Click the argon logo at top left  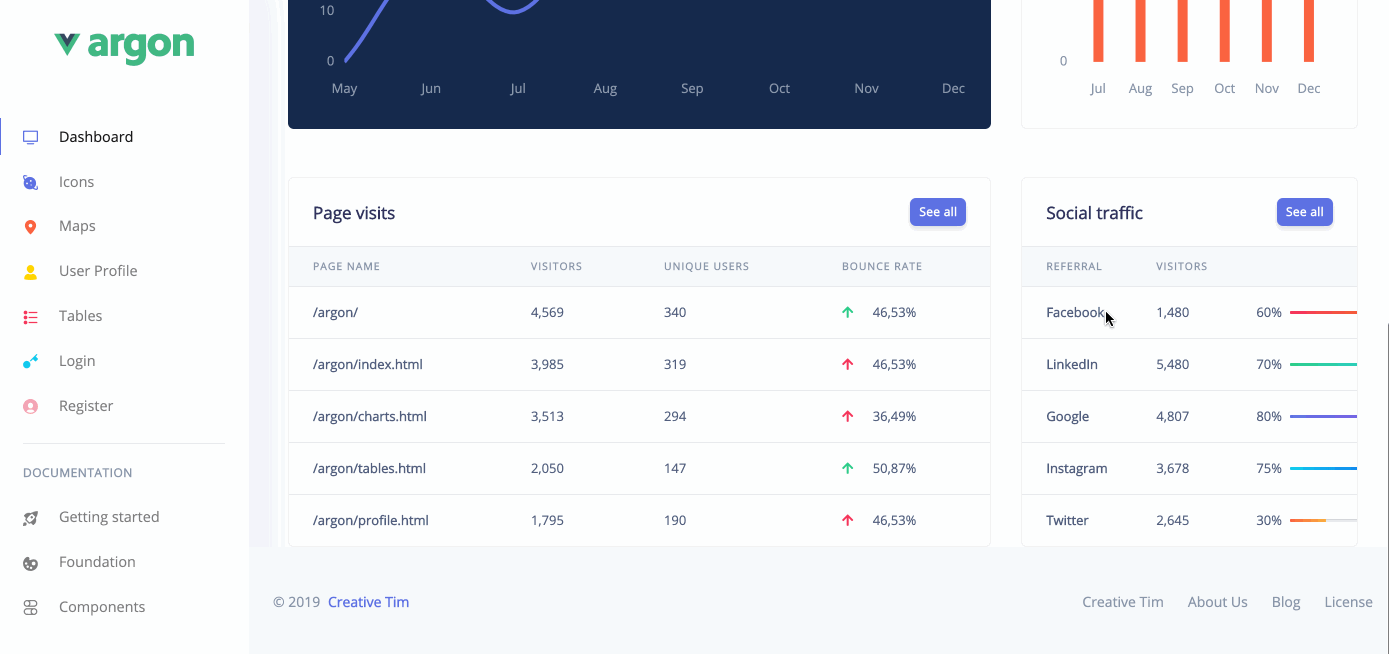click(x=123, y=46)
